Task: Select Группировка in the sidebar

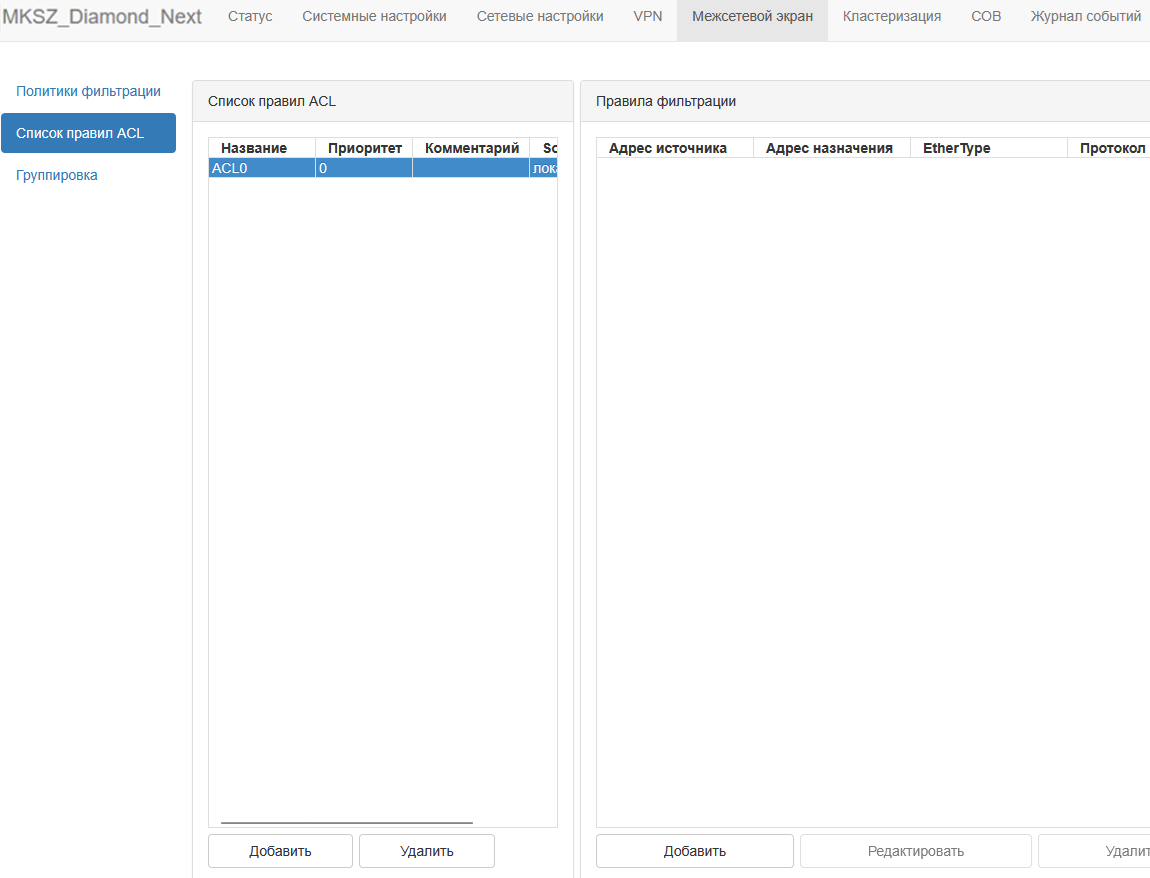Action: pyautogui.click(x=57, y=175)
